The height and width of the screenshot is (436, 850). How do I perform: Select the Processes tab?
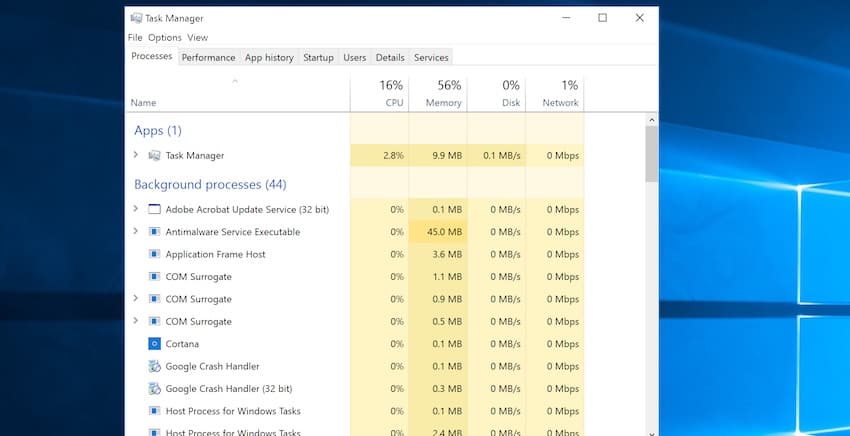152,56
